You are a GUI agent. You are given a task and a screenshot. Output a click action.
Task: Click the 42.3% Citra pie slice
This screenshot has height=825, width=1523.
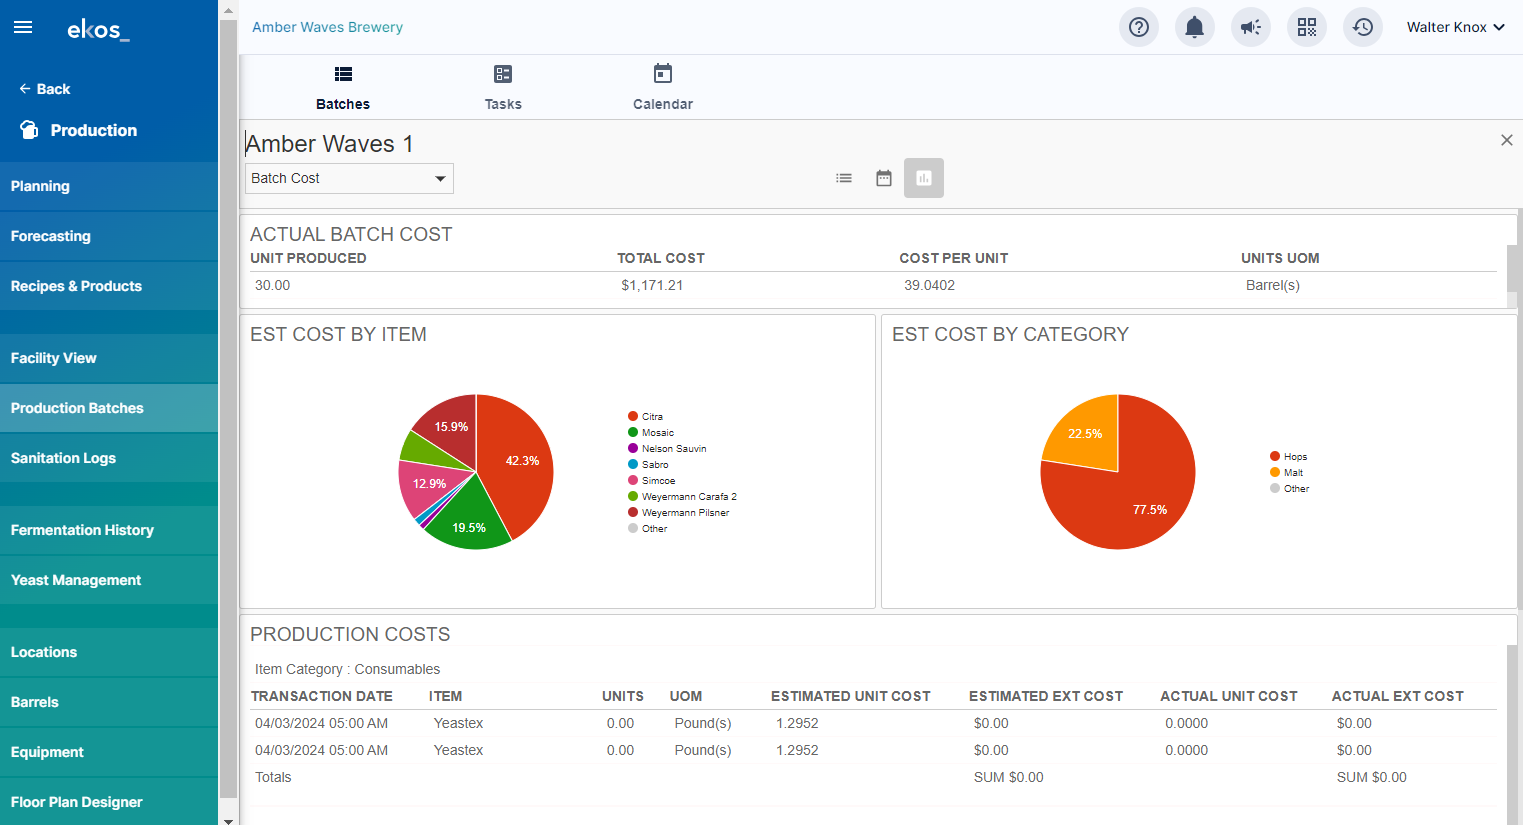(x=517, y=462)
